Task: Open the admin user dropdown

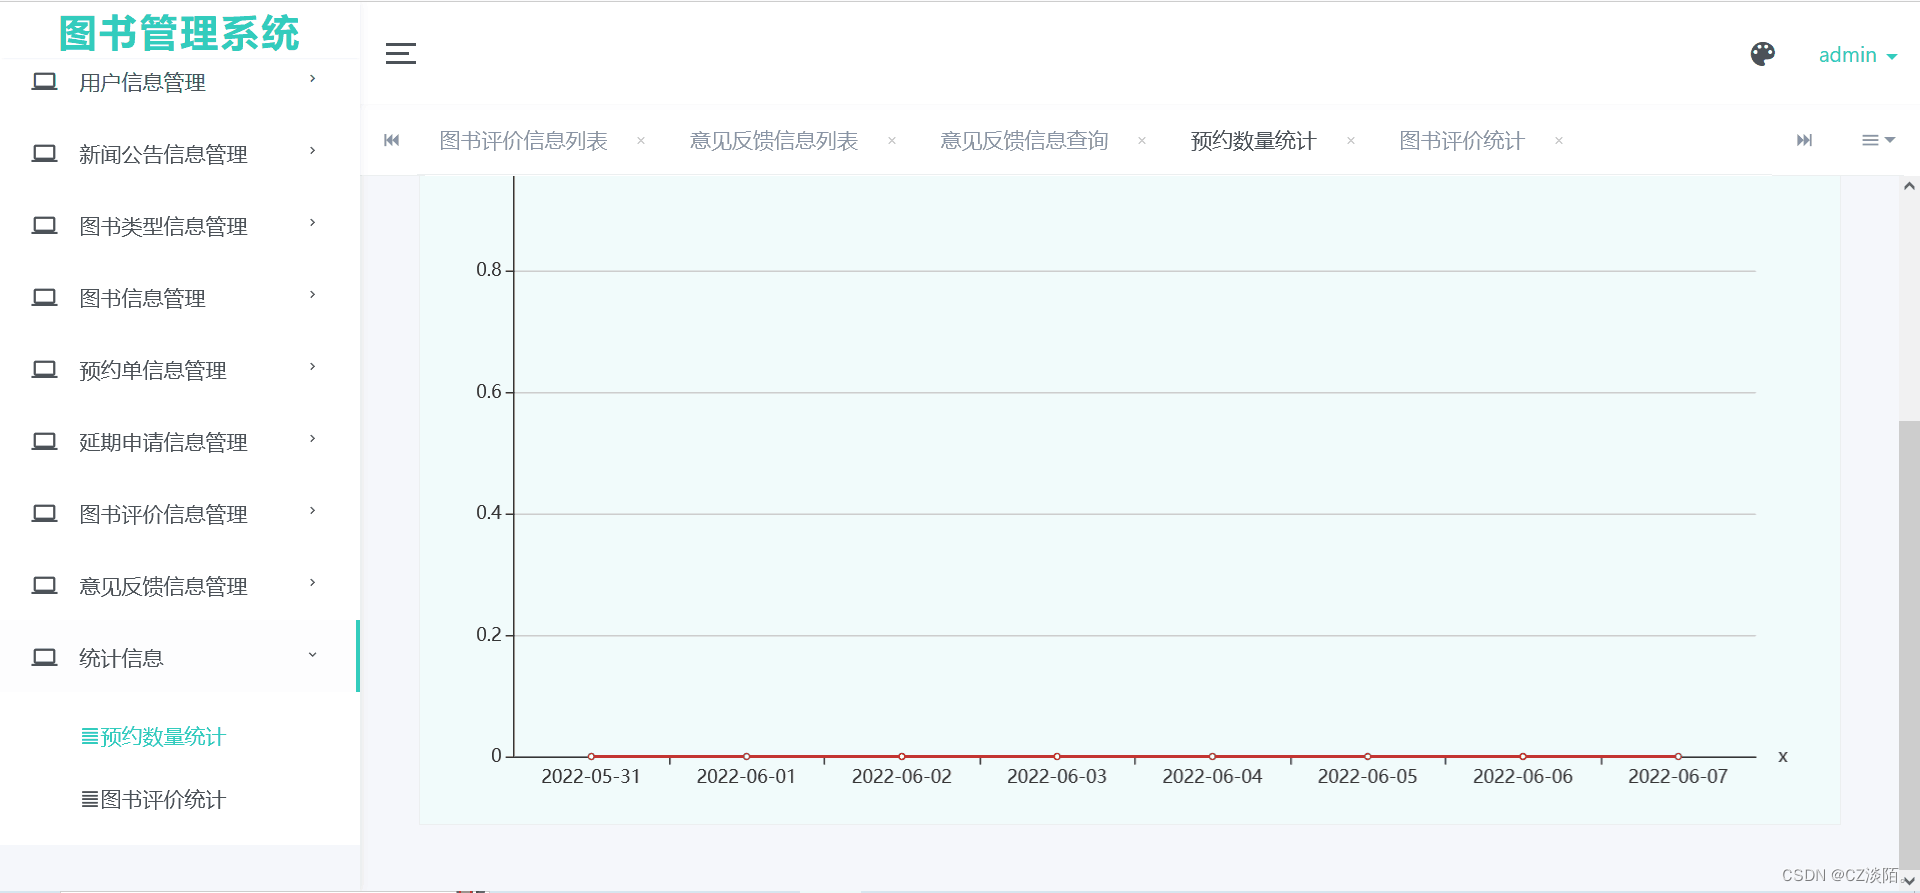Action: pos(1857,55)
